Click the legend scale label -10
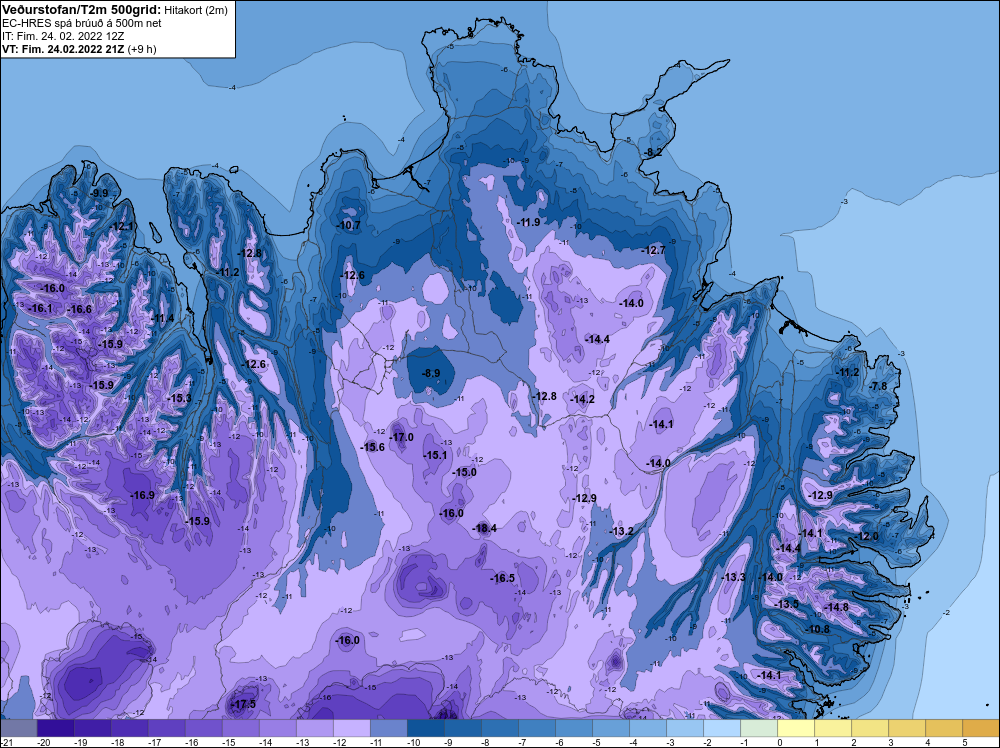Viewport: 1000px width, 748px height. tap(413, 742)
